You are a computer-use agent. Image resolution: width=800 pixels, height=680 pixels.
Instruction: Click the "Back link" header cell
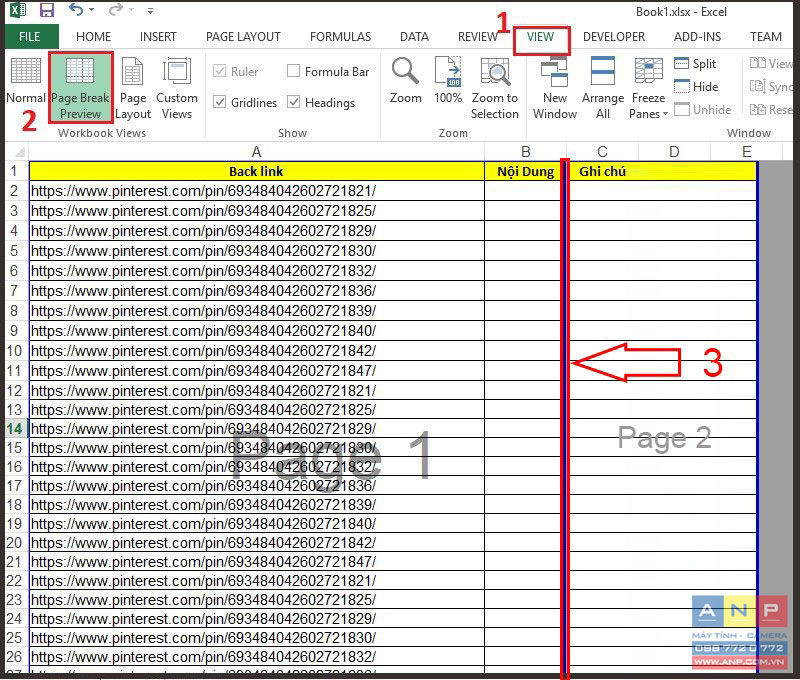(257, 171)
